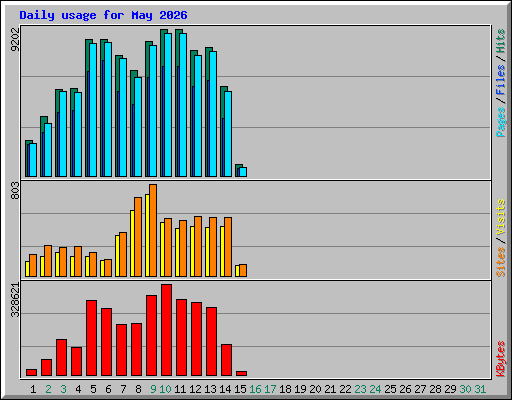Select day 20 on the x-axis
The width and height of the screenshot is (512, 400).
pos(315,389)
